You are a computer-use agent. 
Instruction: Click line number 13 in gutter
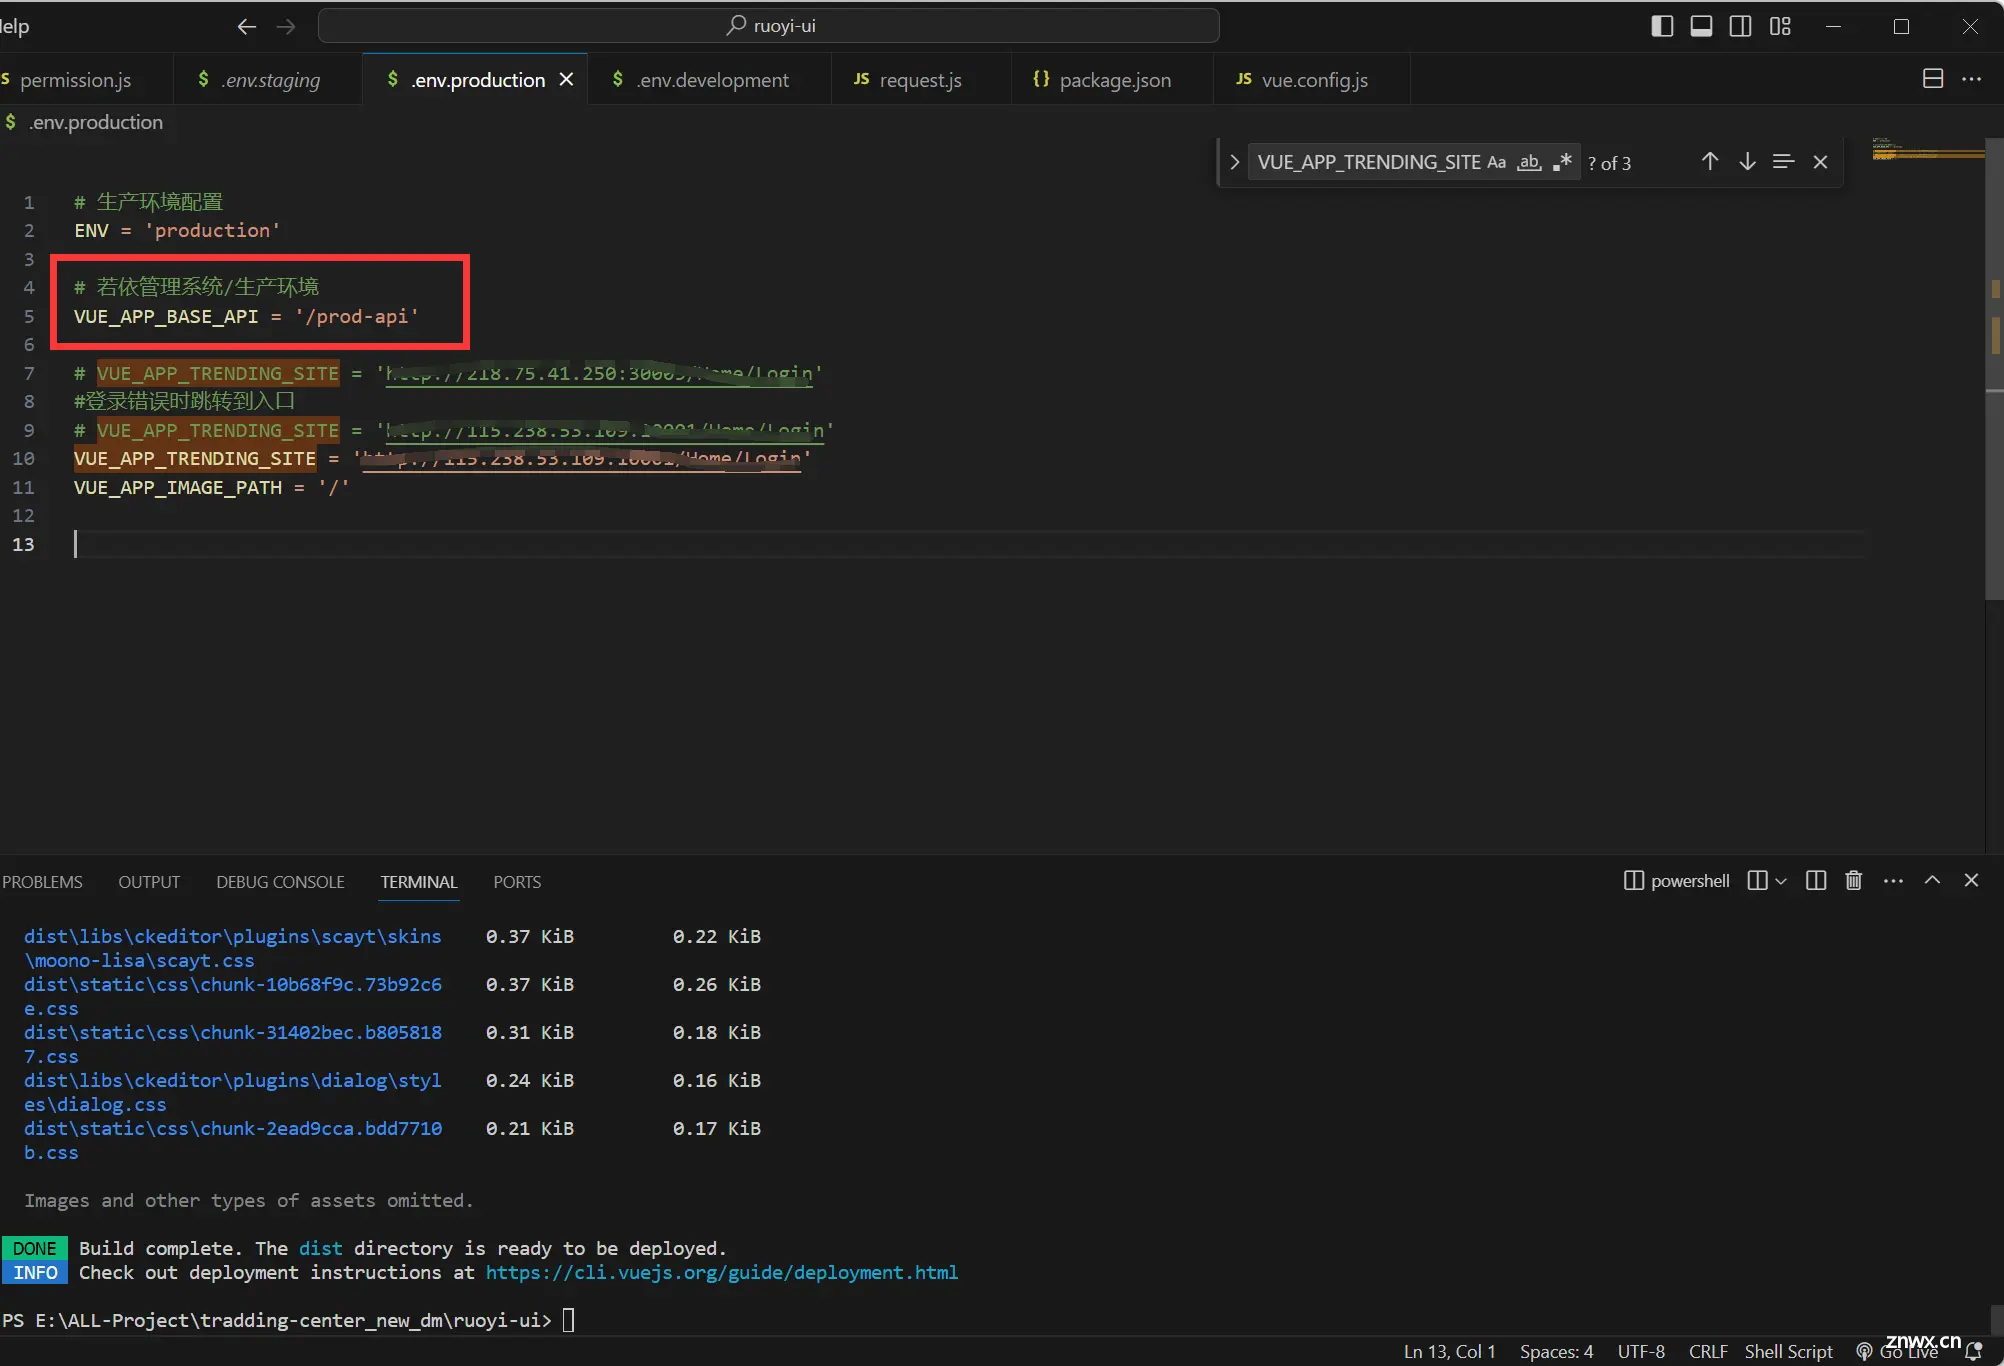click(23, 545)
